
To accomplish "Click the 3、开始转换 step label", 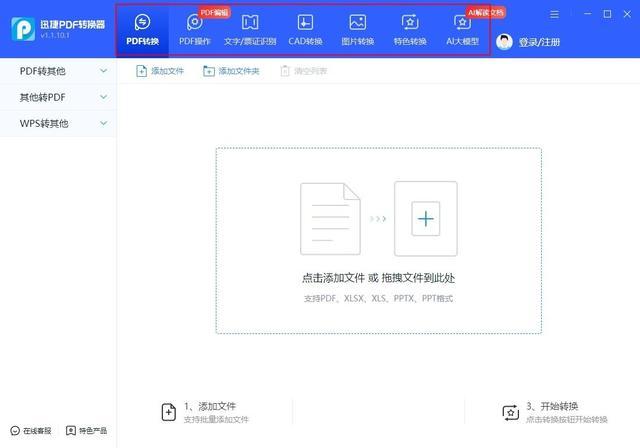I will pyautogui.click(x=552, y=406).
